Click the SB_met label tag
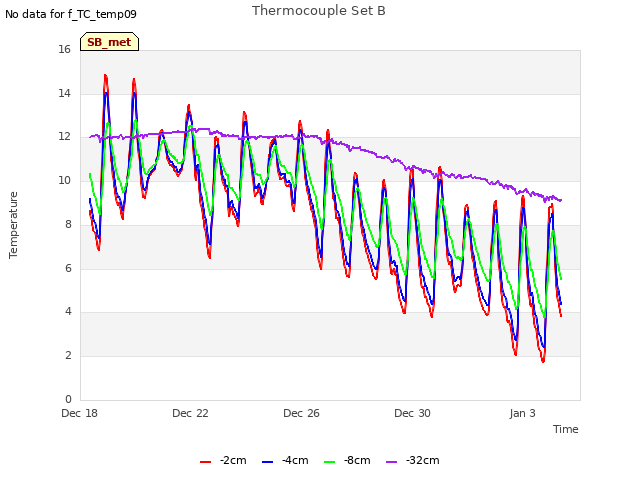The height and width of the screenshot is (480, 640). tap(109, 42)
